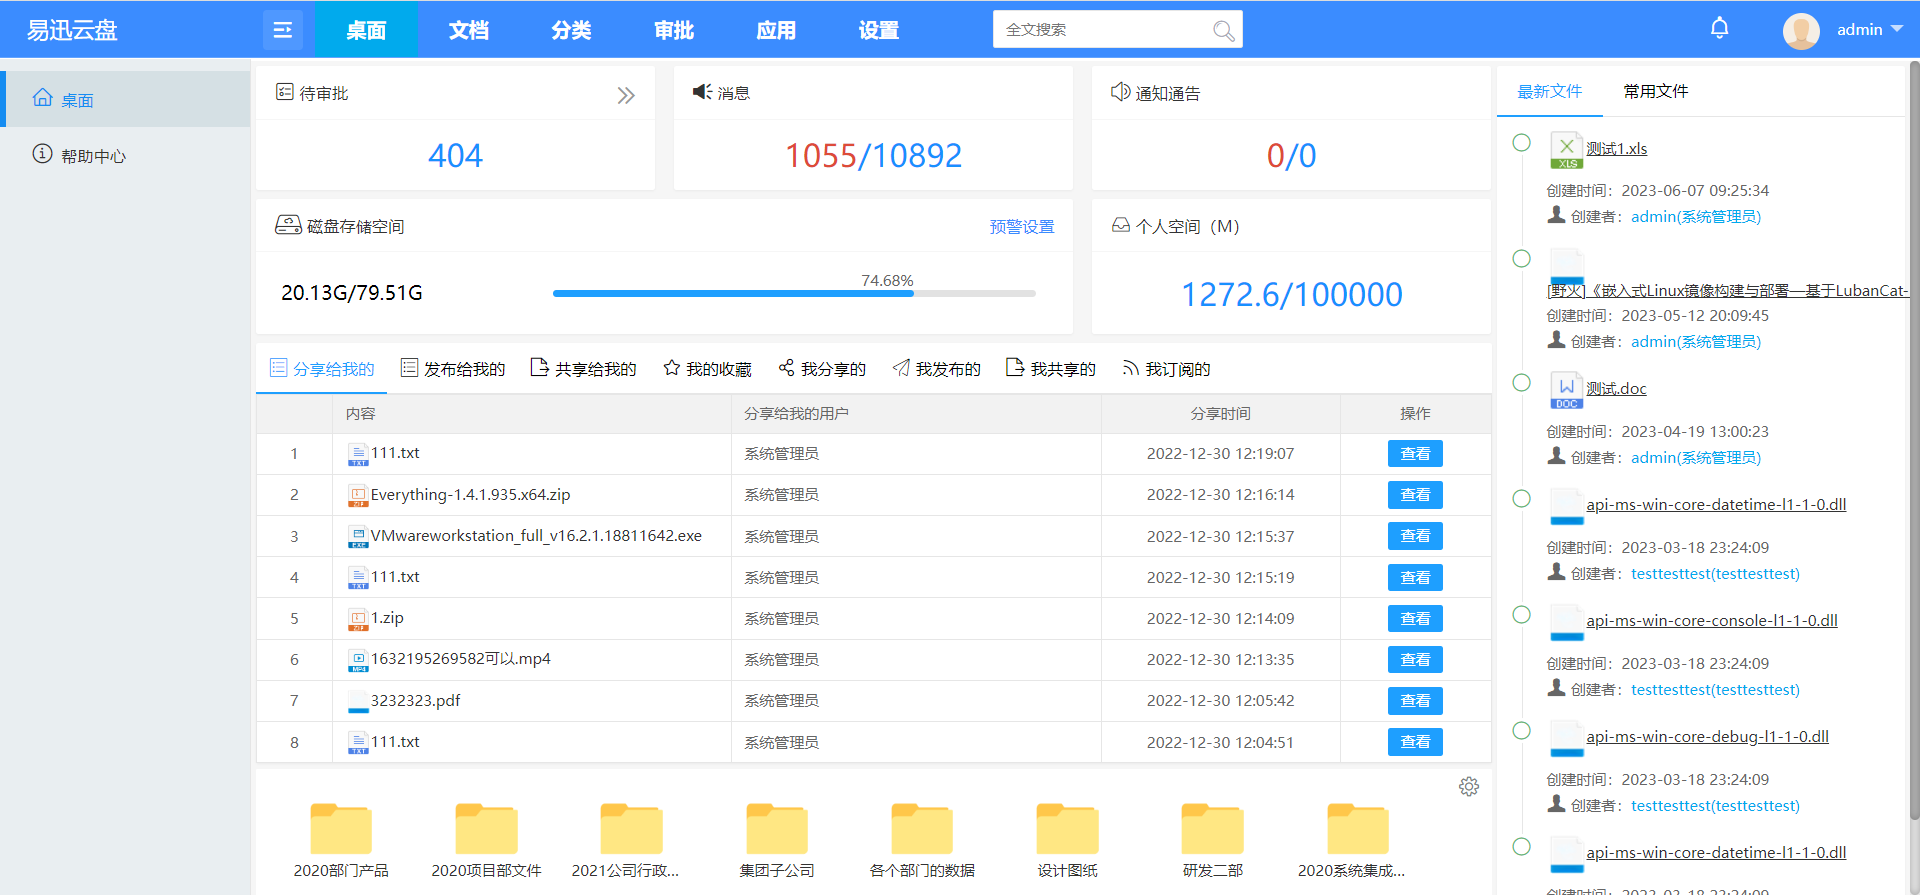Screen dimensions: 1920x895
Task: Click the 测试1.xls file icon
Action: point(1565,150)
